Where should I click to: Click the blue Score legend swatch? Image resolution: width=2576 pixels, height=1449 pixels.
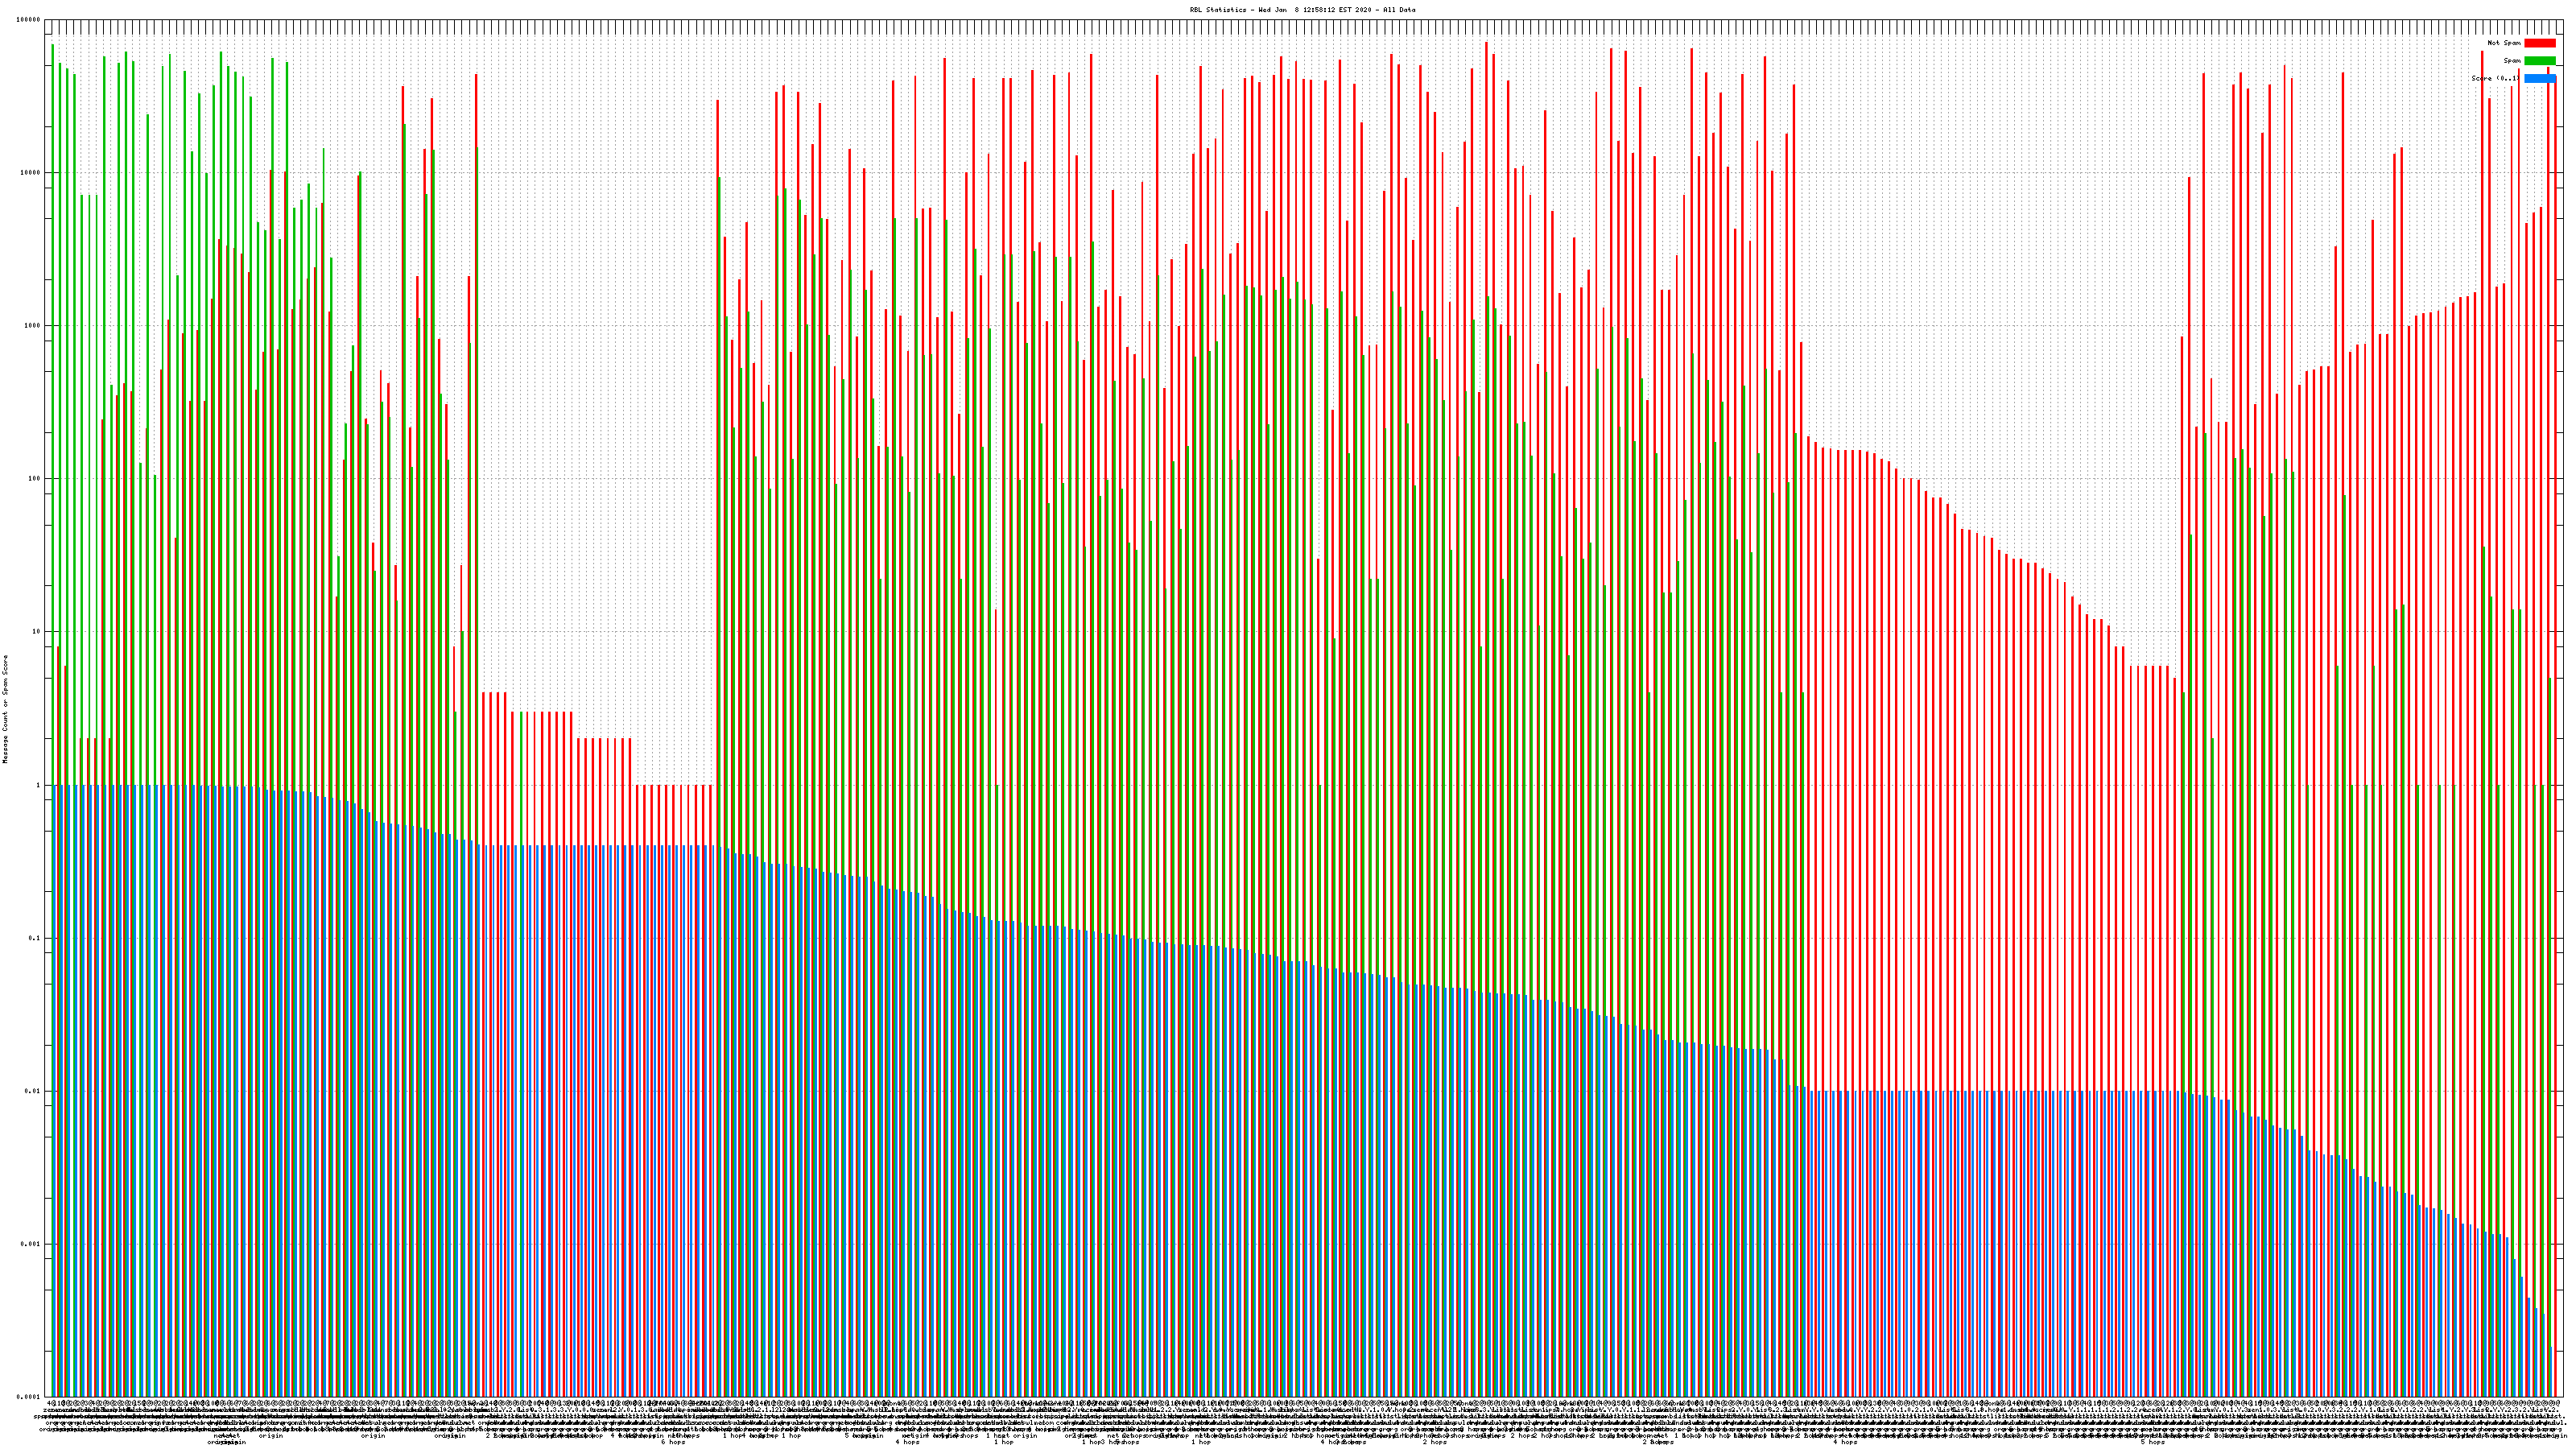pos(2539,79)
